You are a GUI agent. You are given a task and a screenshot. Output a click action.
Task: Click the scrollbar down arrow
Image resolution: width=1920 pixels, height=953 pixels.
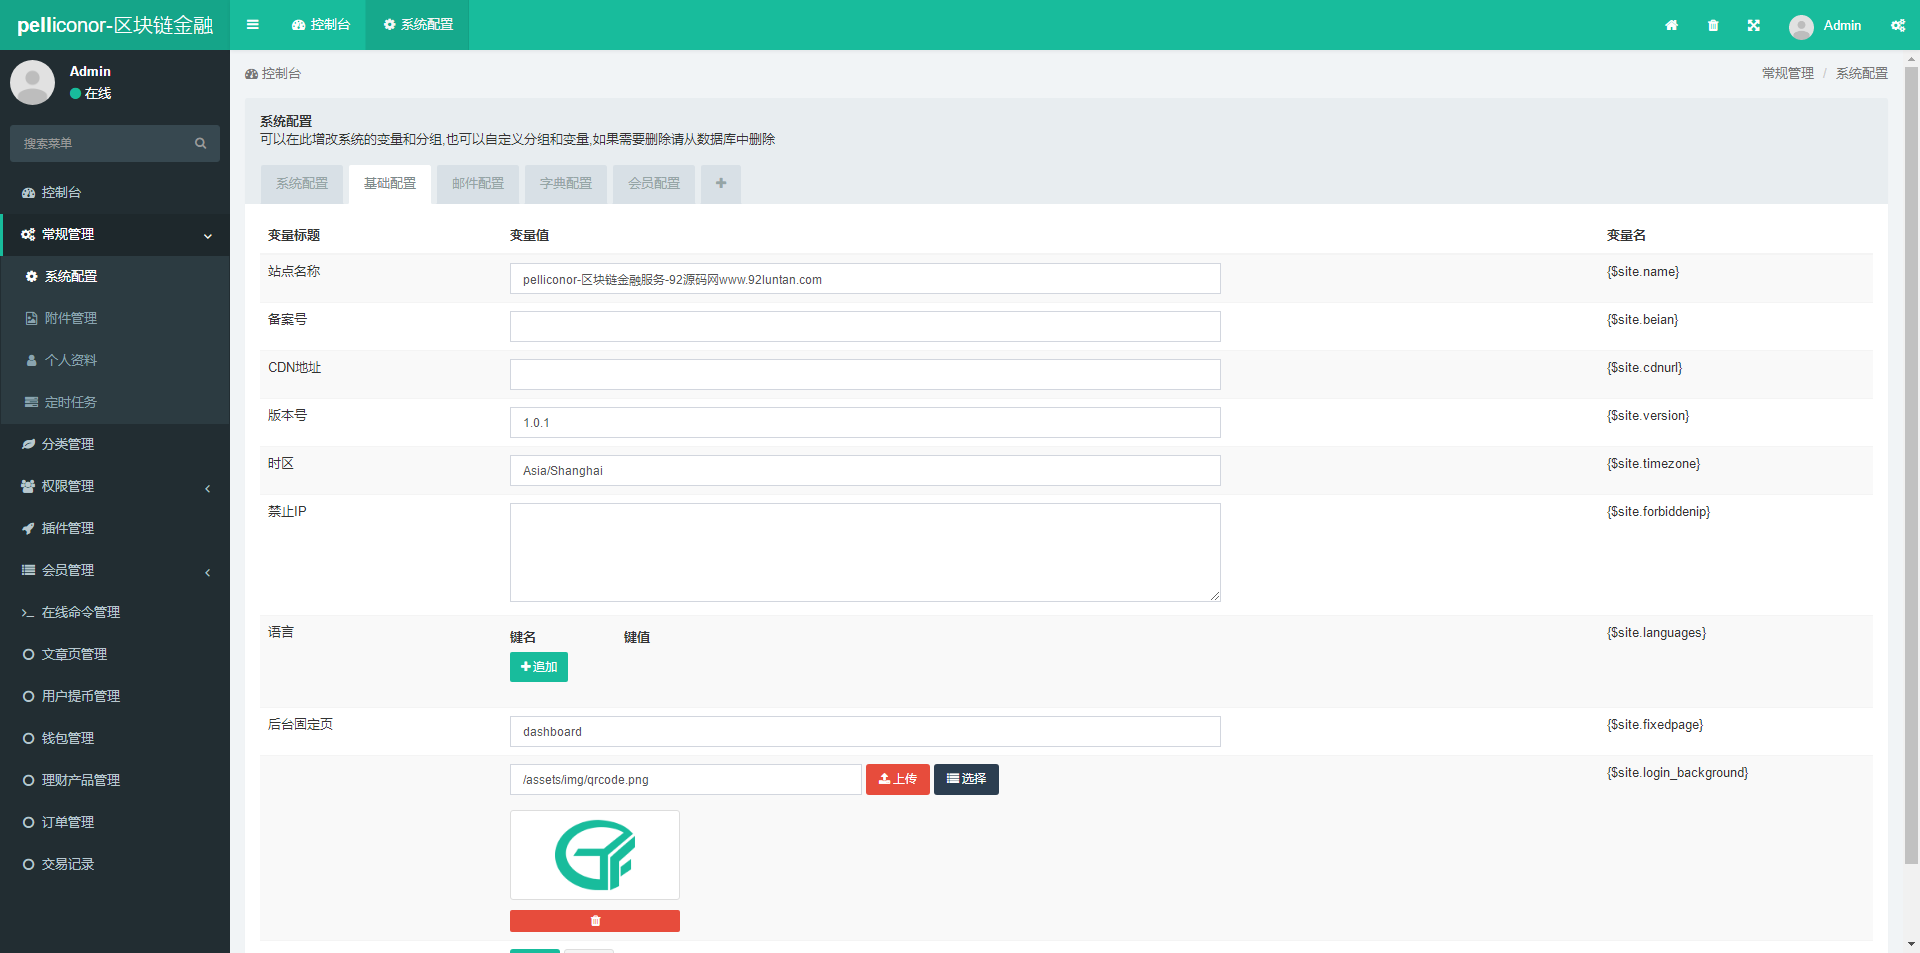pyautogui.click(x=1911, y=944)
